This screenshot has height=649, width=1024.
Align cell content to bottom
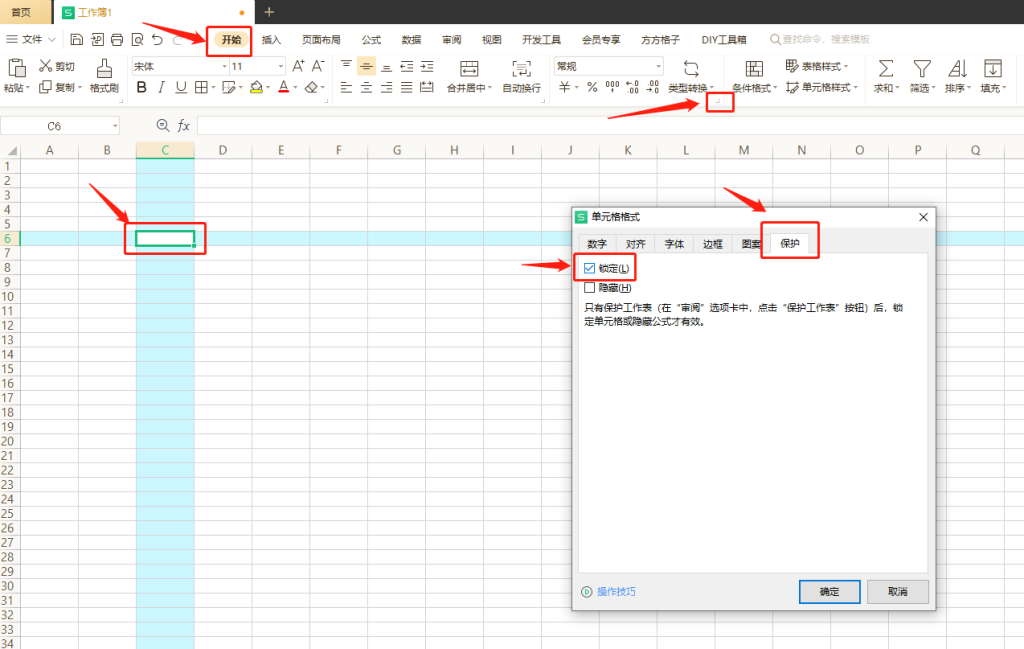coord(387,66)
